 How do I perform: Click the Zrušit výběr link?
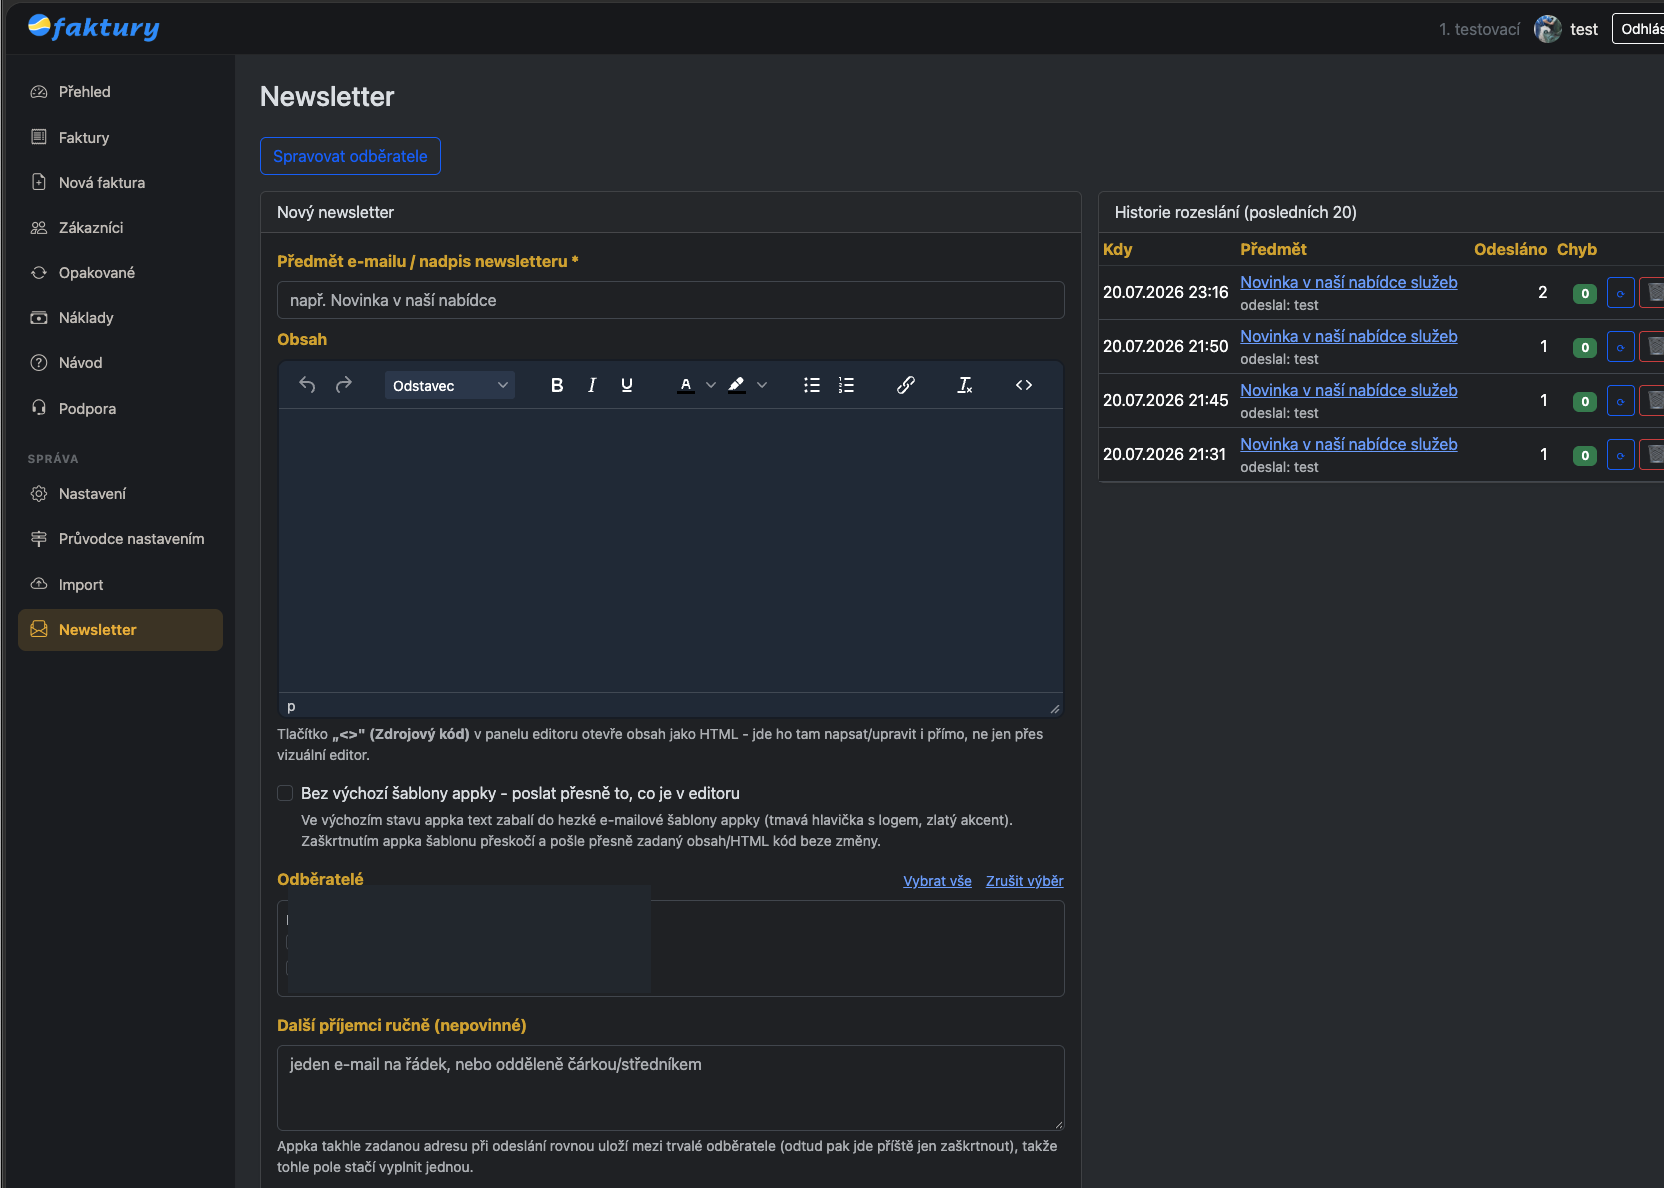(x=1024, y=881)
